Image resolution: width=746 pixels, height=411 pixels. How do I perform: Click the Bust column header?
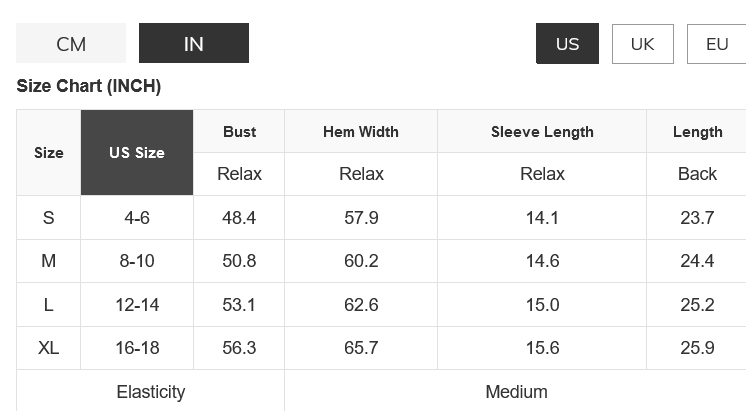click(239, 132)
